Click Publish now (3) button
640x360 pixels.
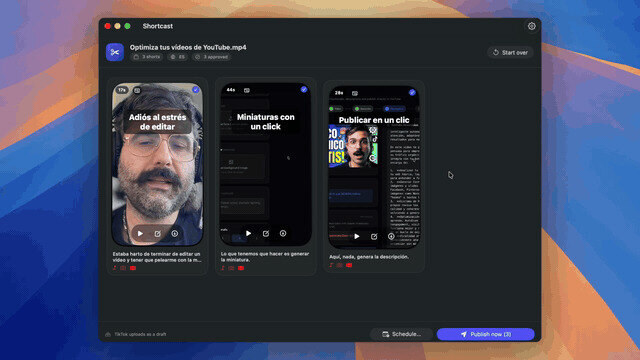click(x=486, y=334)
